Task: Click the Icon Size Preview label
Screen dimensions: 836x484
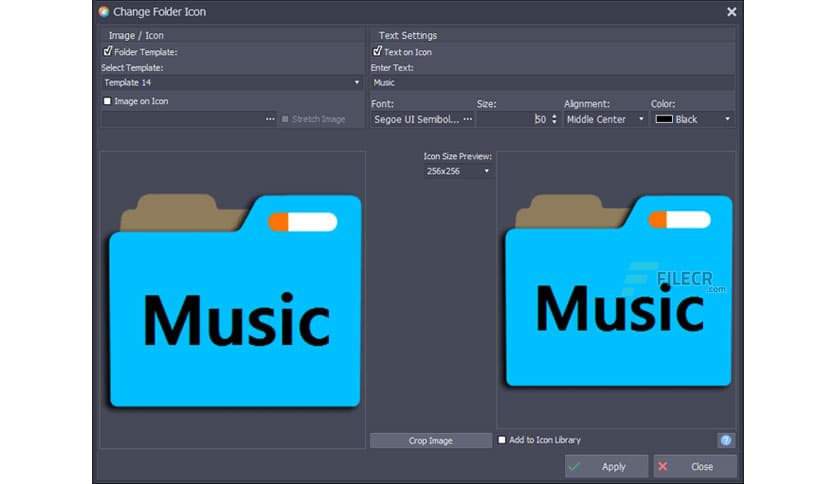Action: coord(457,156)
